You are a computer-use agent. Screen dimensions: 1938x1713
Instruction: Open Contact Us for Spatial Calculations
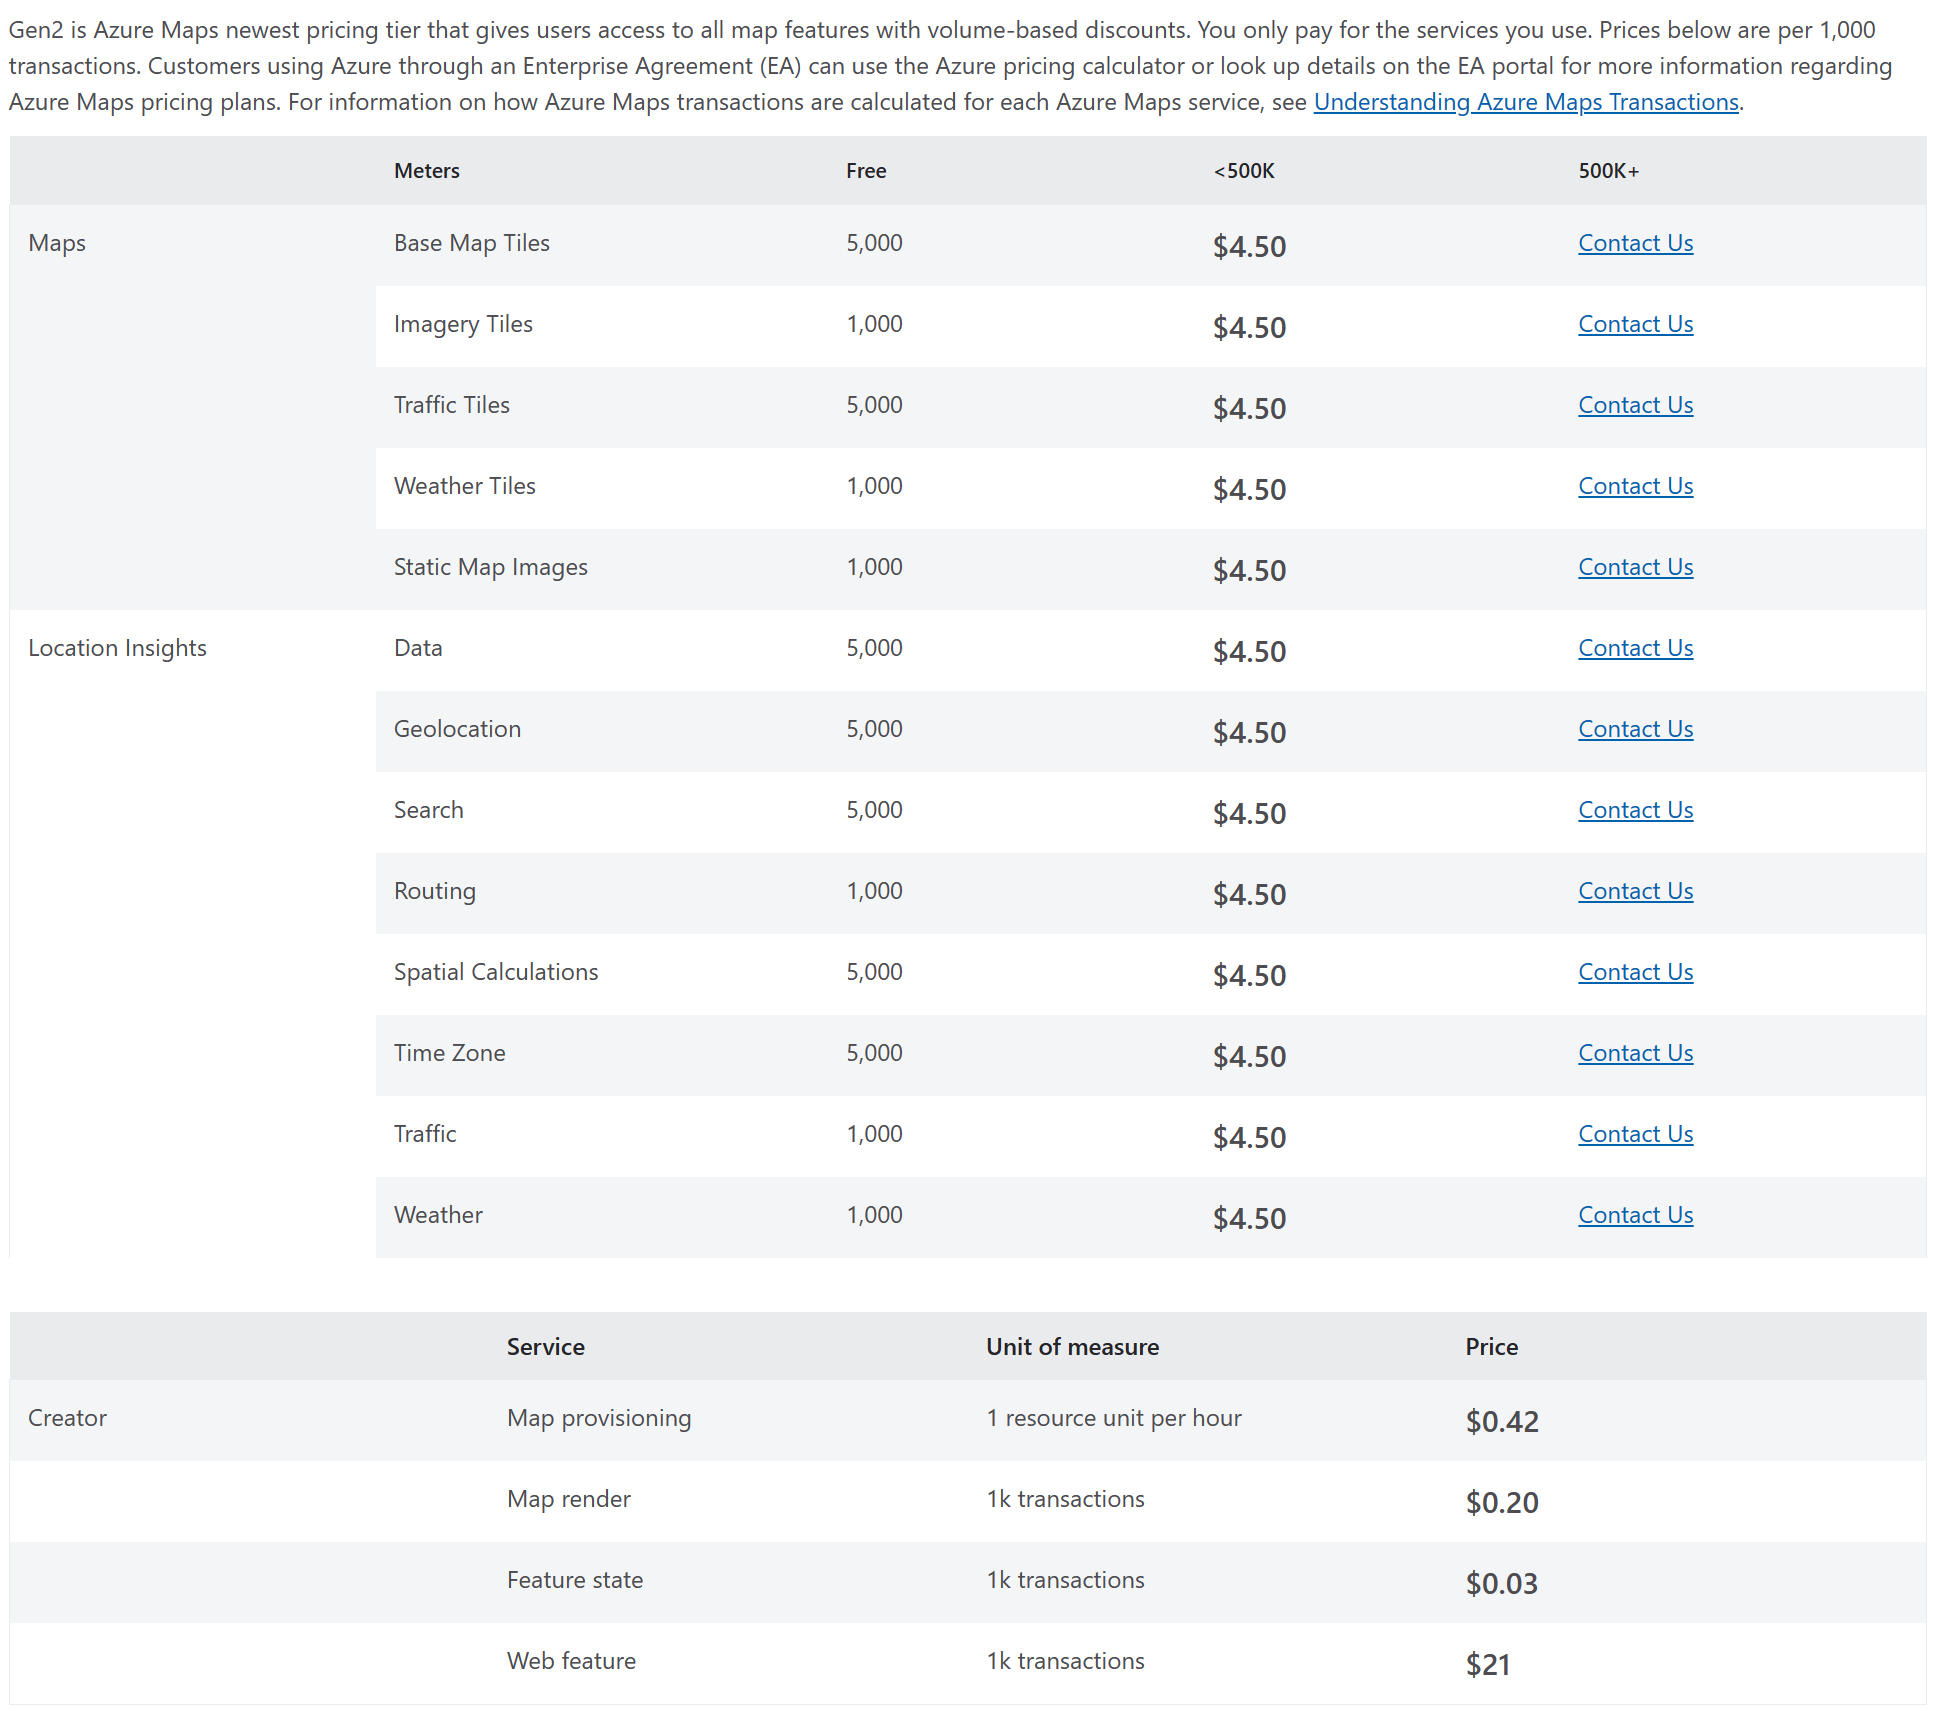[x=1636, y=972]
